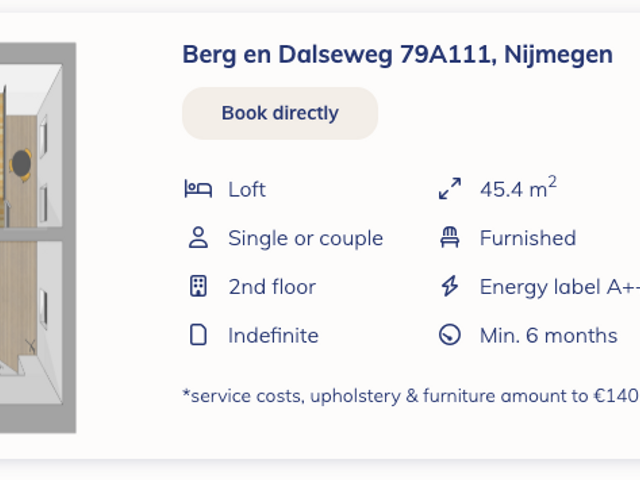Screen dimensions: 640x480
Task: Click the 2nd floor label
Action: pyautogui.click(x=271, y=287)
